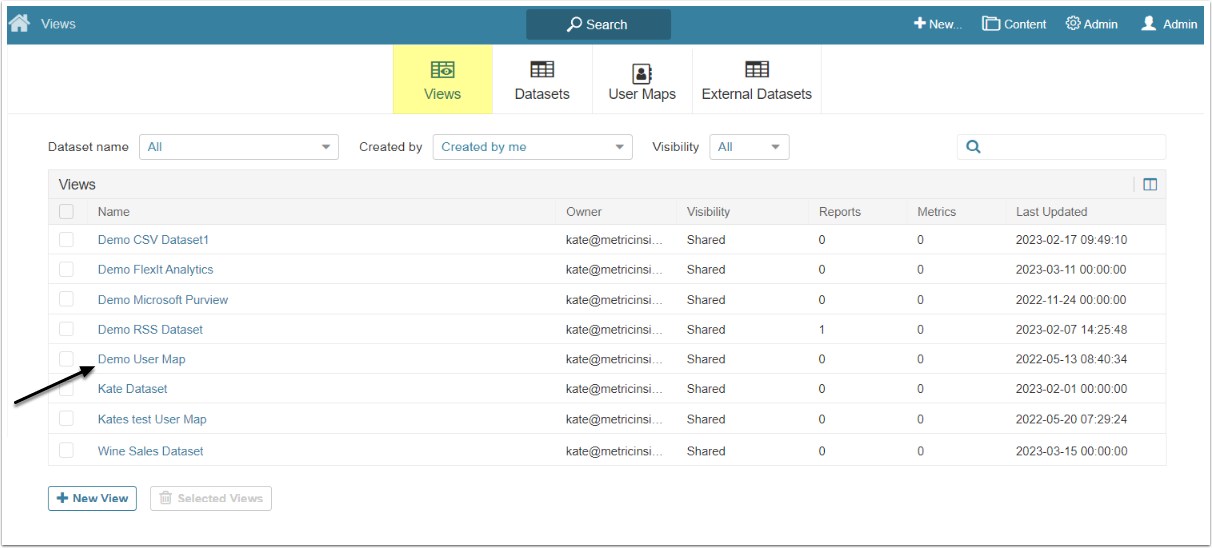The width and height of the screenshot is (1212, 548).
Task: Switch to the User Maps tab
Action: pos(642,80)
